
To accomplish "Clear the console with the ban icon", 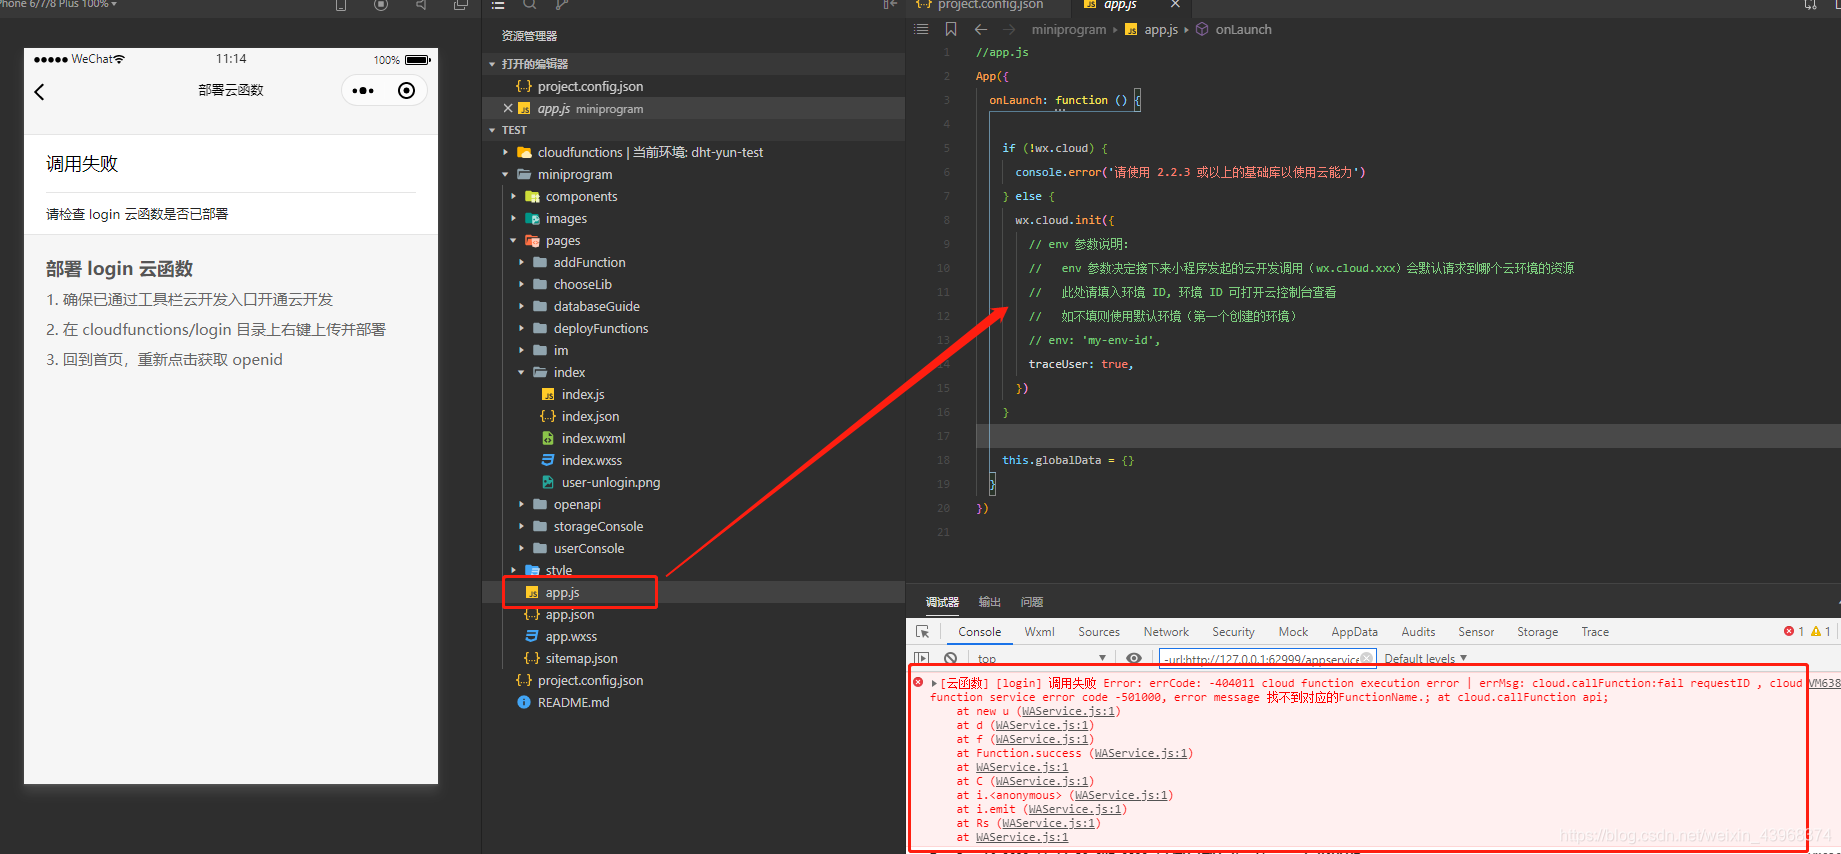I will (x=951, y=658).
